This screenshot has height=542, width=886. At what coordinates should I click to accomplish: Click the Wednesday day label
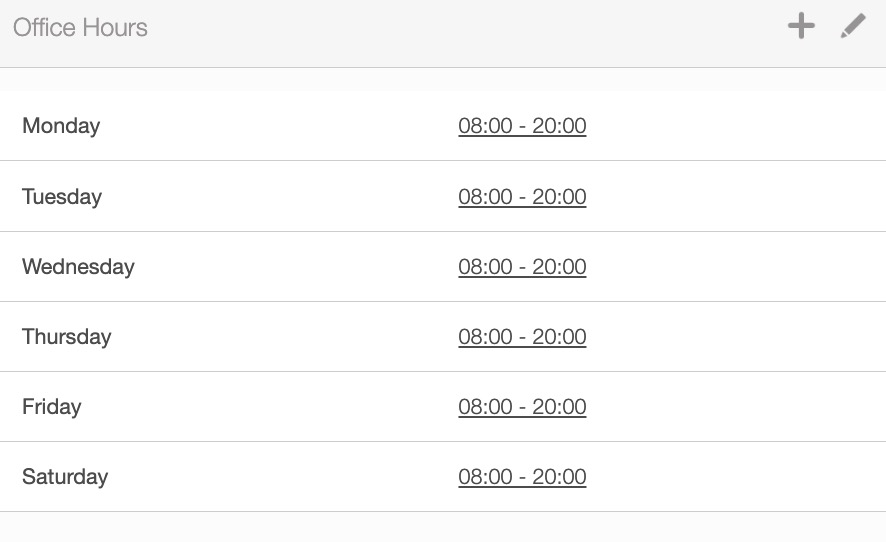tap(78, 267)
